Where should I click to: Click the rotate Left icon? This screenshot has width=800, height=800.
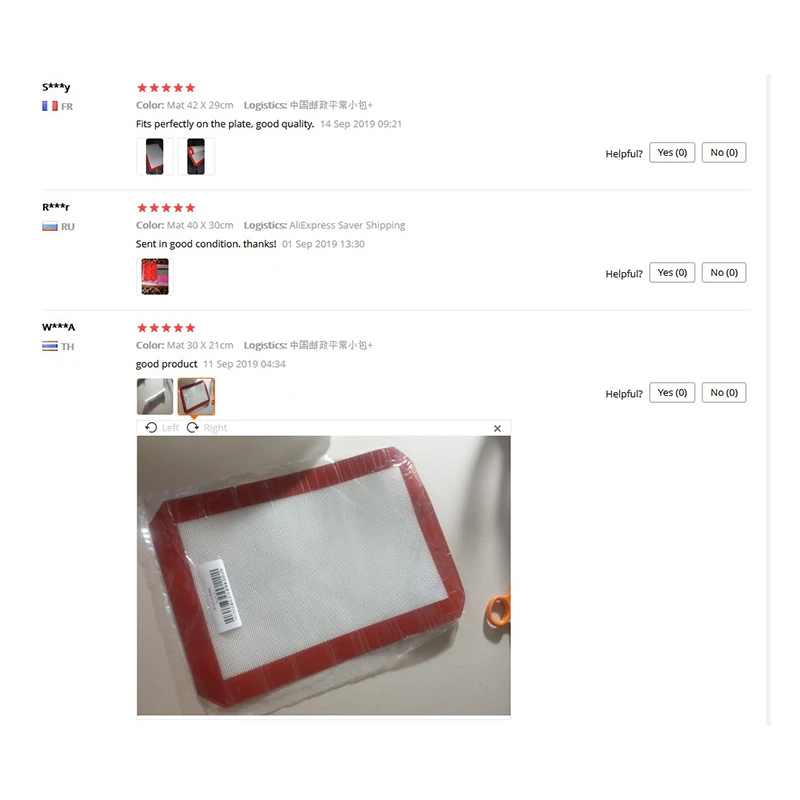(151, 428)
